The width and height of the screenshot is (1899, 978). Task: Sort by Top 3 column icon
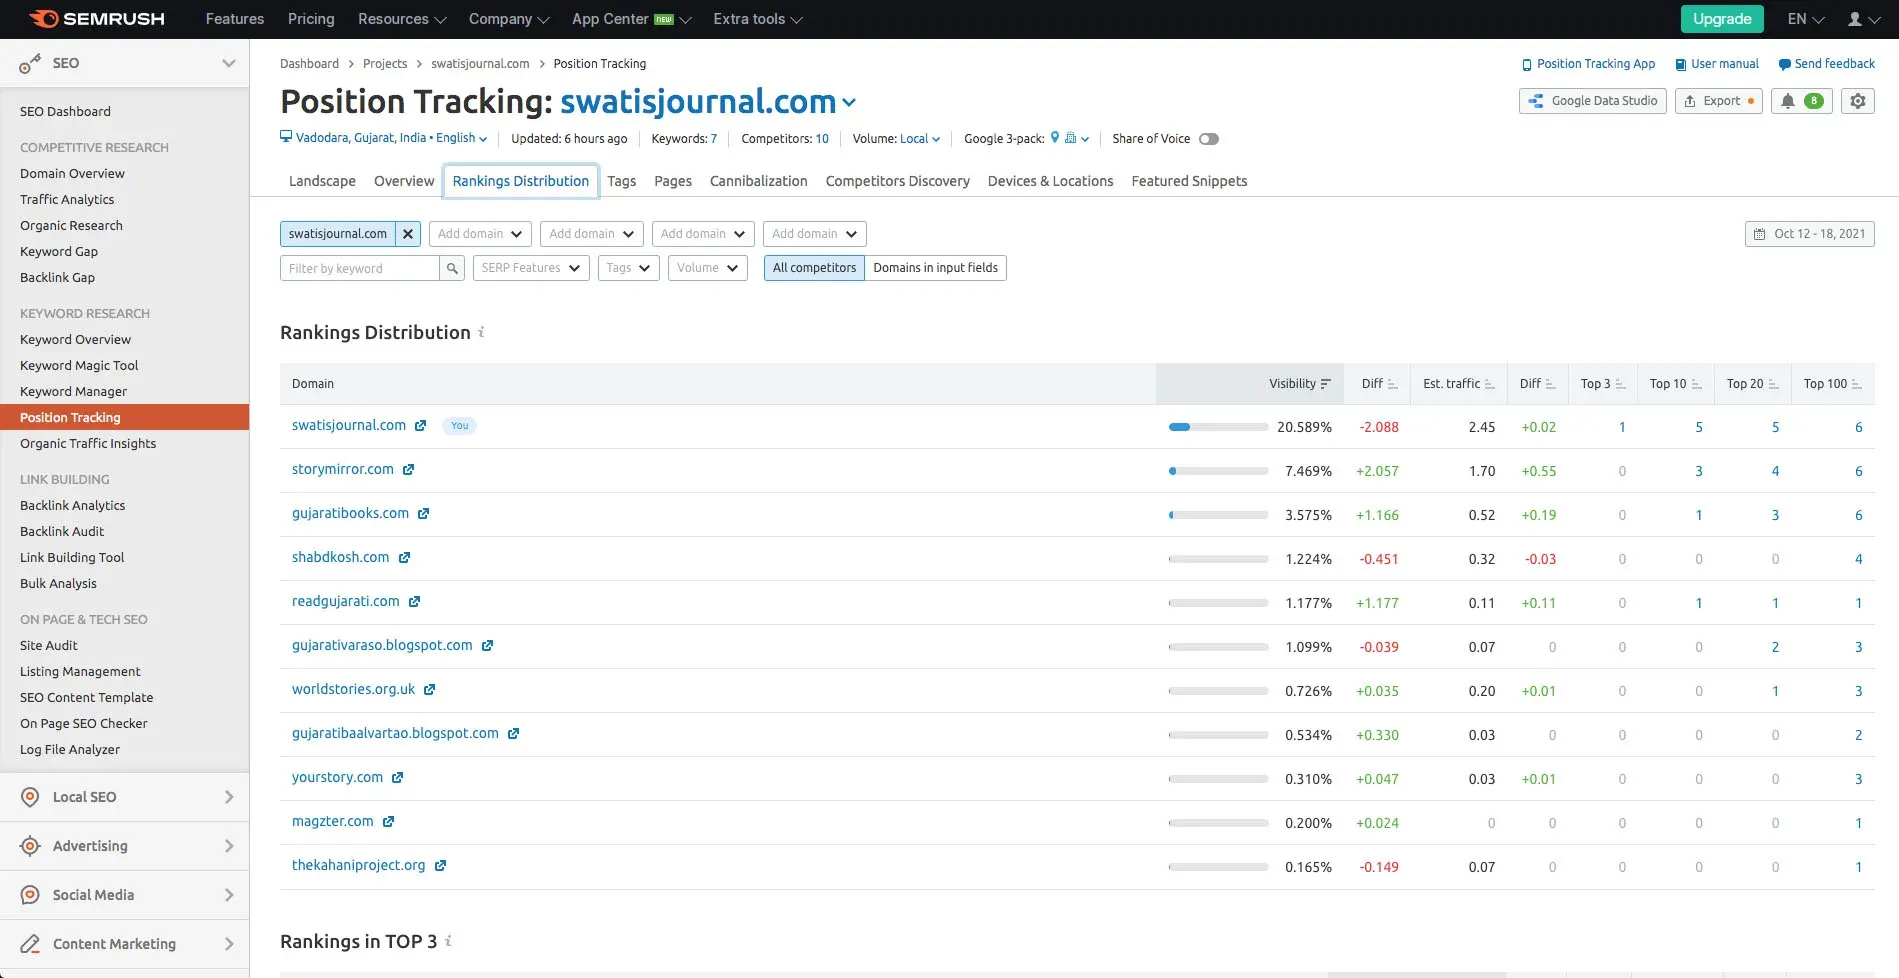pyautogui.click(x=1620, y=384)
